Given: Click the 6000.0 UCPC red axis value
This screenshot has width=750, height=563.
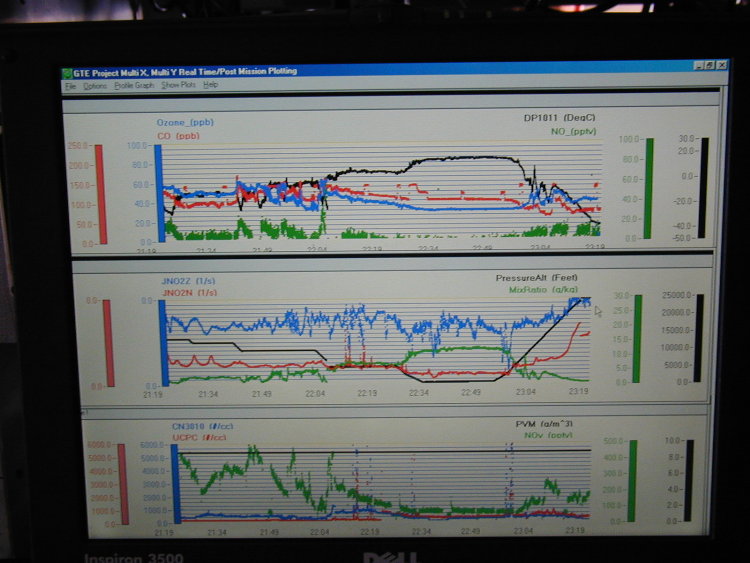Looking at the screenshot, I should pos(101,445).
